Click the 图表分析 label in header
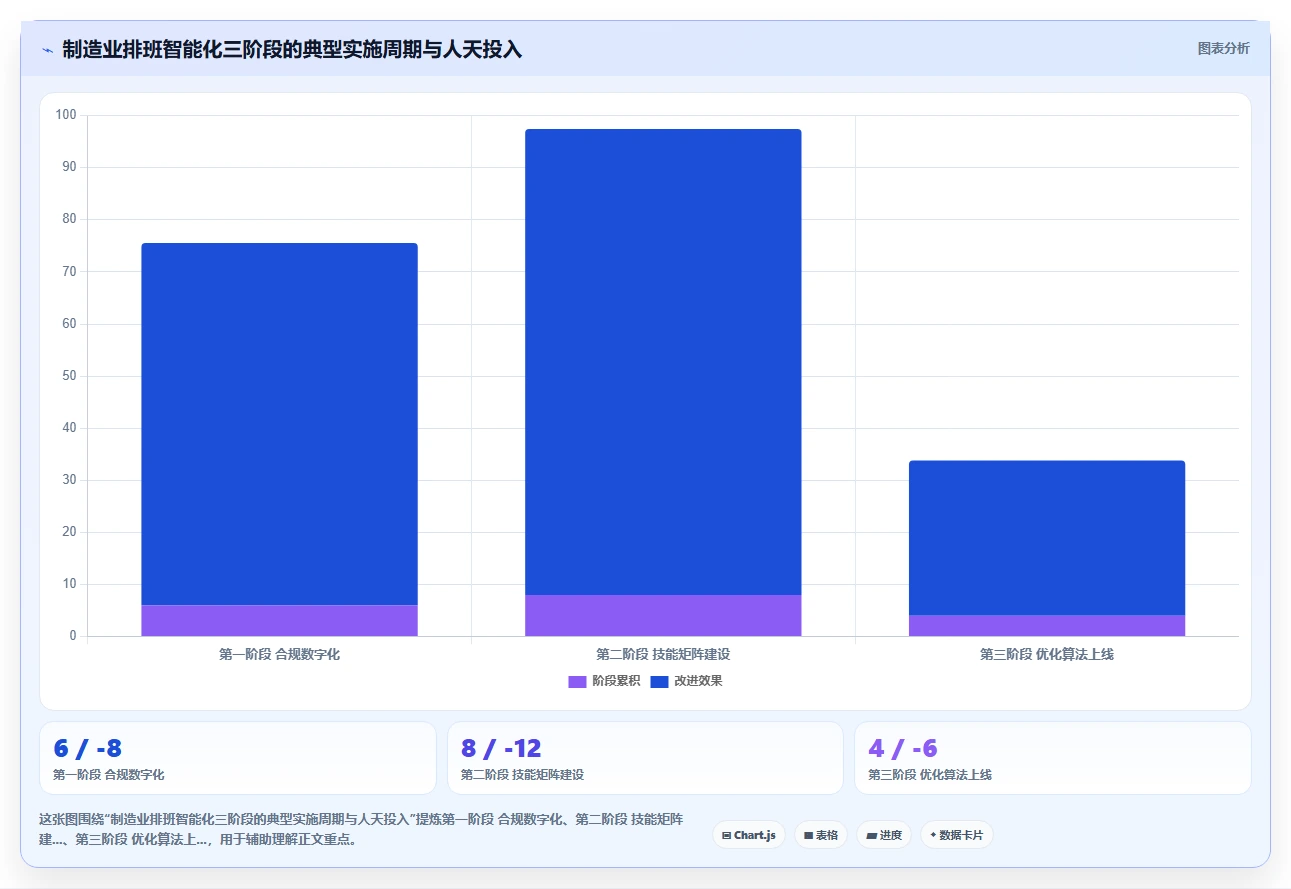 [1223, 48]
